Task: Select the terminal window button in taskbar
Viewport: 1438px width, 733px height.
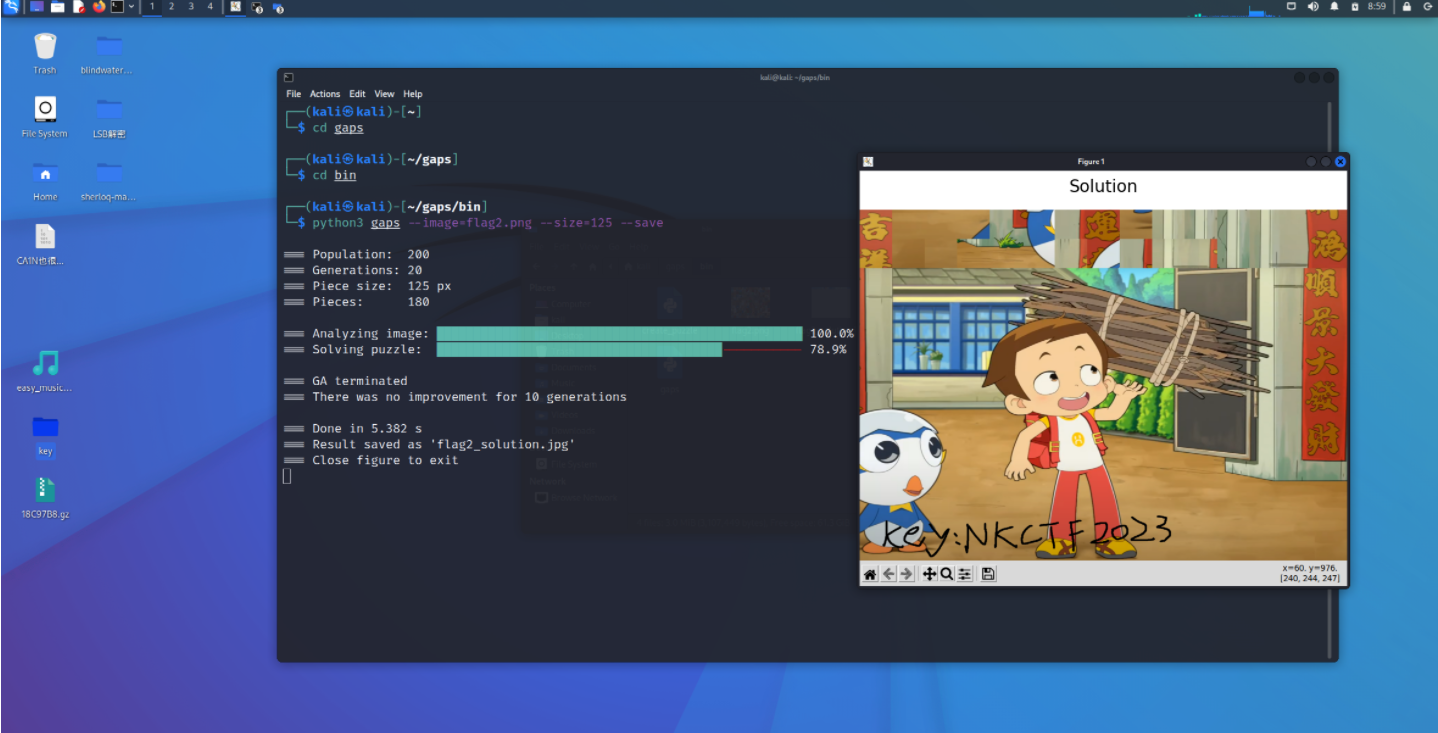Action: pyautogui.click(x=256, y=7)
